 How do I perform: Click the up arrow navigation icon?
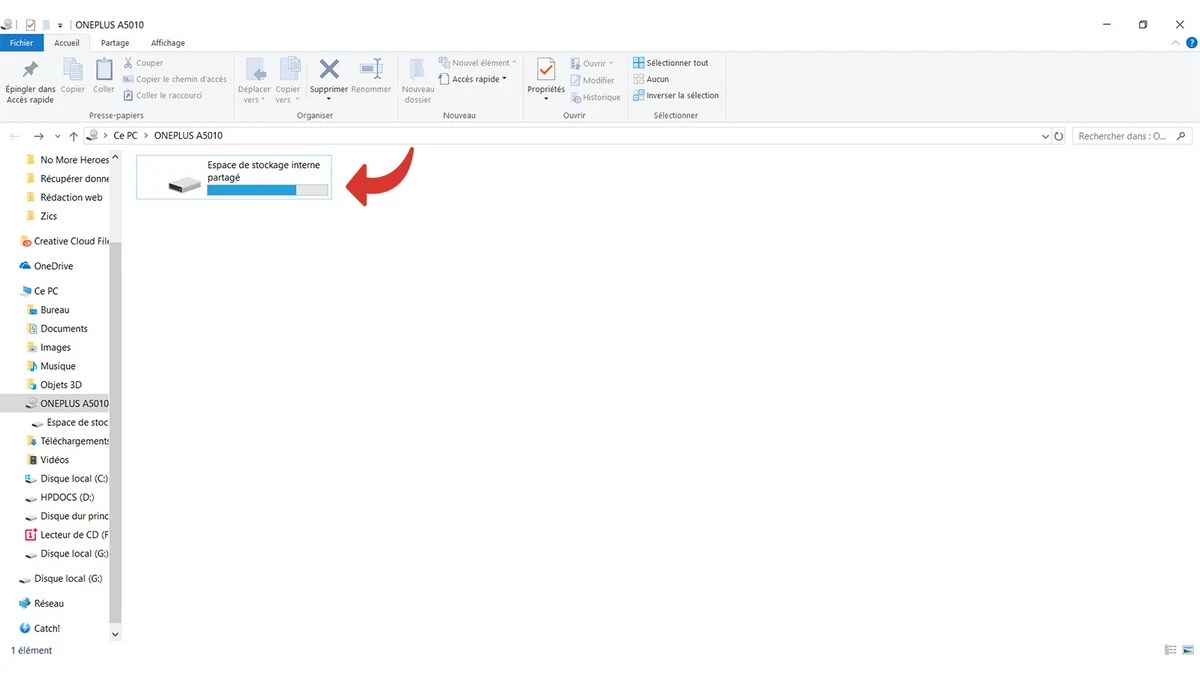tap(74, 136)
